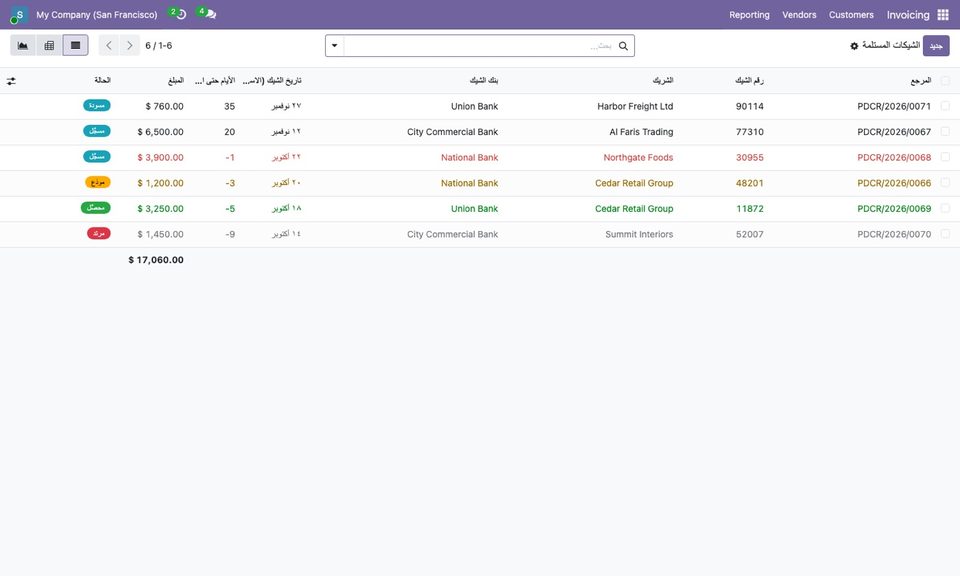Click the red status badge of $ 1,450.00 row
960x576 pixels.
click(x=99, y=234)
